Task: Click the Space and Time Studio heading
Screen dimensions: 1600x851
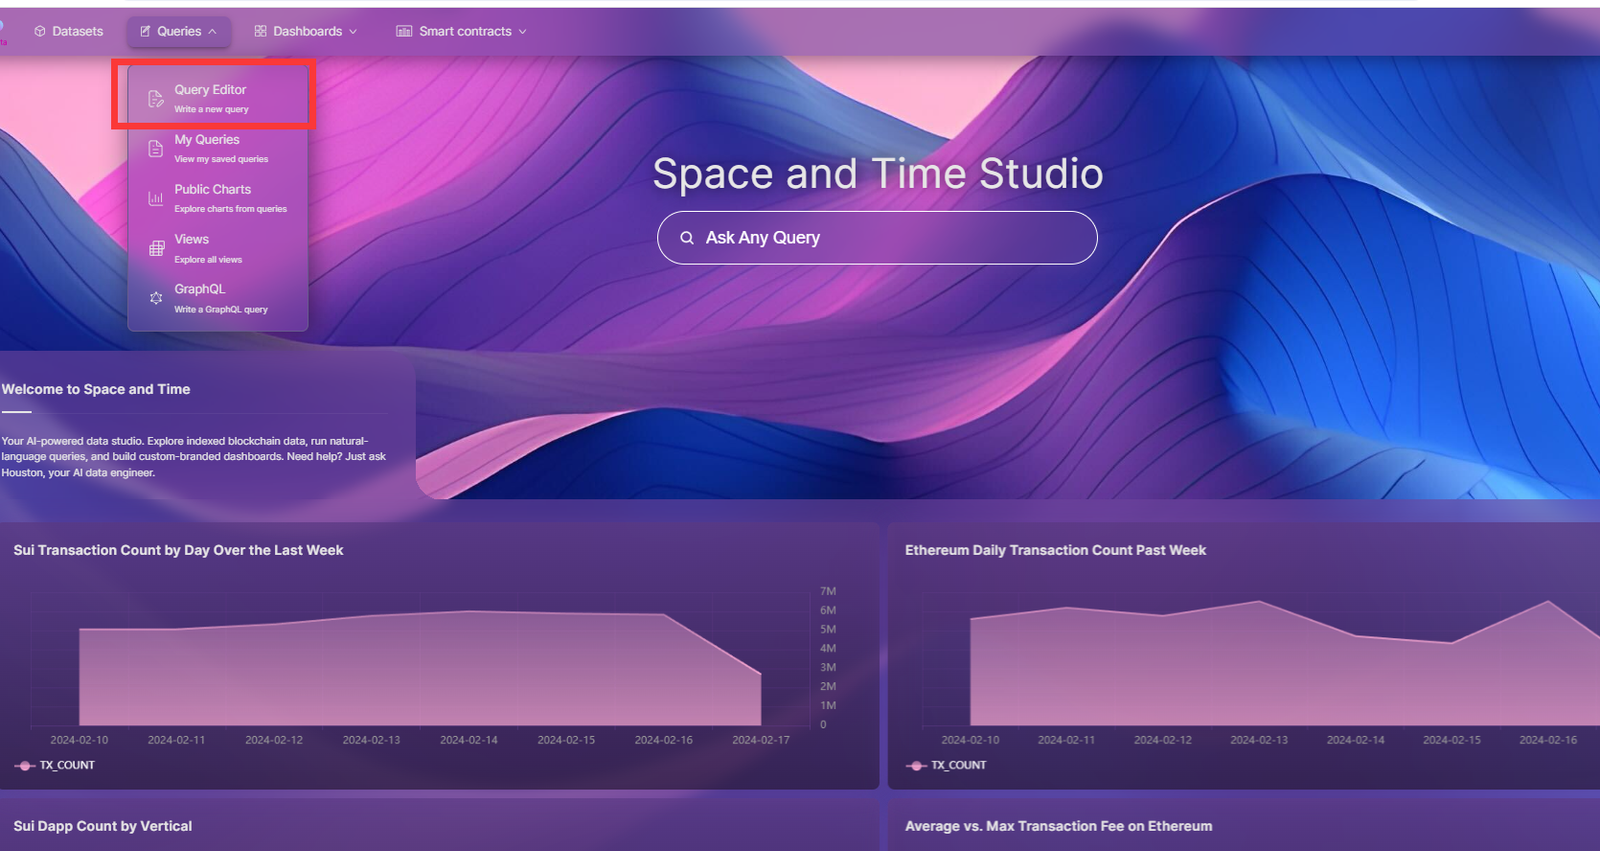Action: 878,173
